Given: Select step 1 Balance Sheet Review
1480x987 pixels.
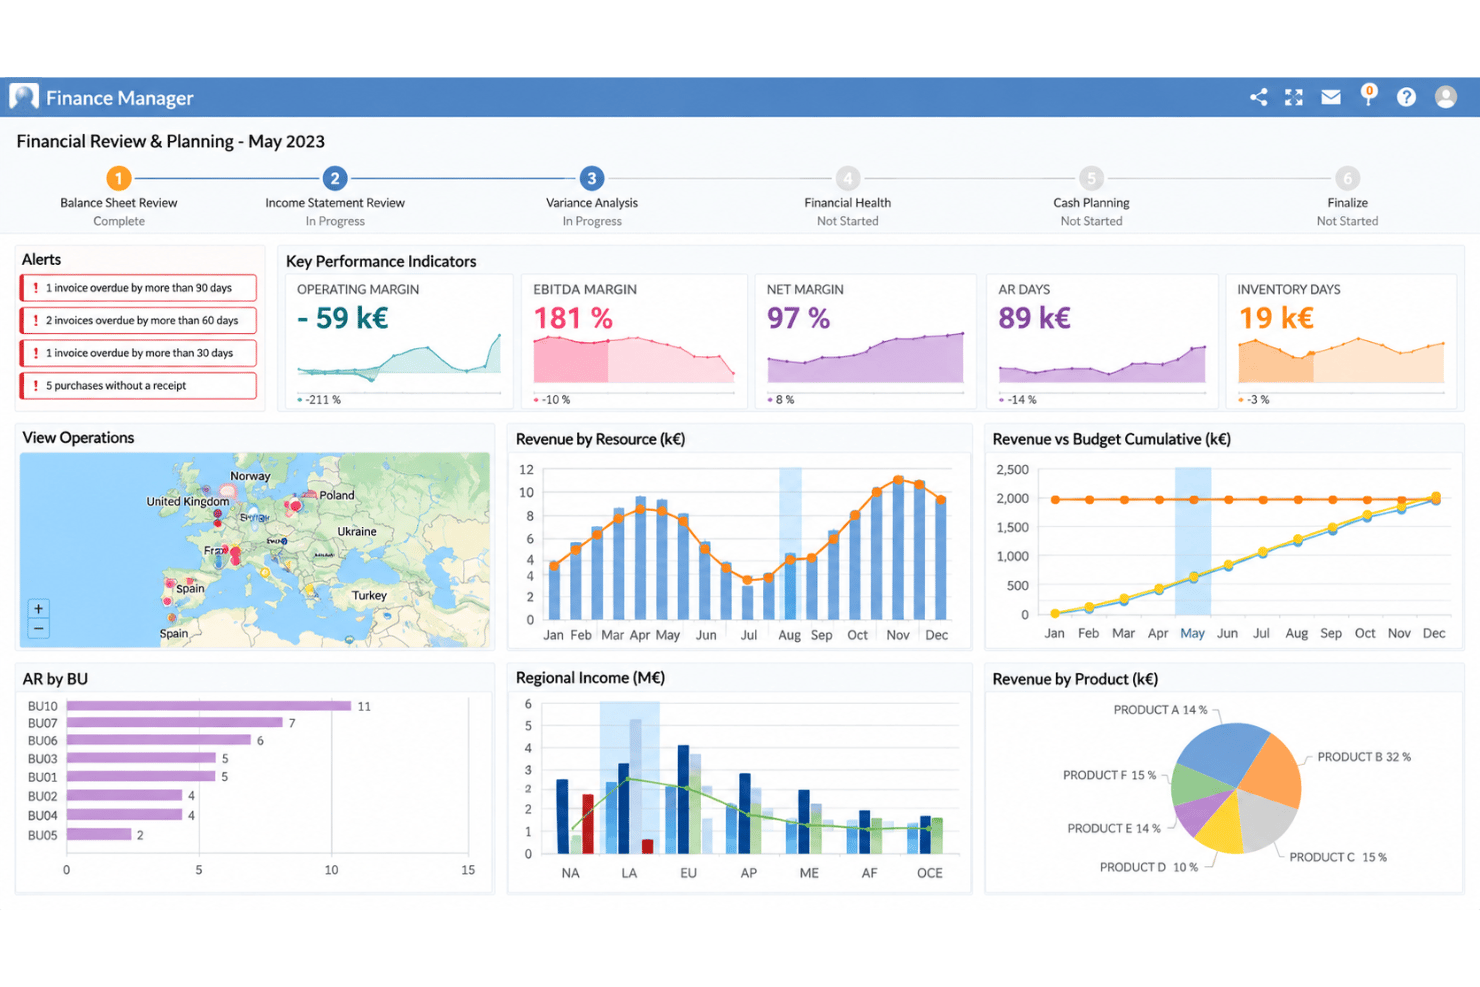Looking at the screenshot, I should [118, 178].
